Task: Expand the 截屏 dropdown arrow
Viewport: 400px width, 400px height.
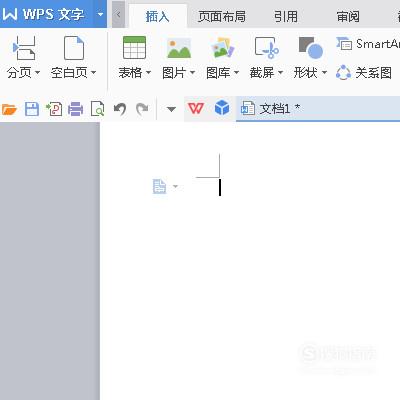Action: [280, 72]
